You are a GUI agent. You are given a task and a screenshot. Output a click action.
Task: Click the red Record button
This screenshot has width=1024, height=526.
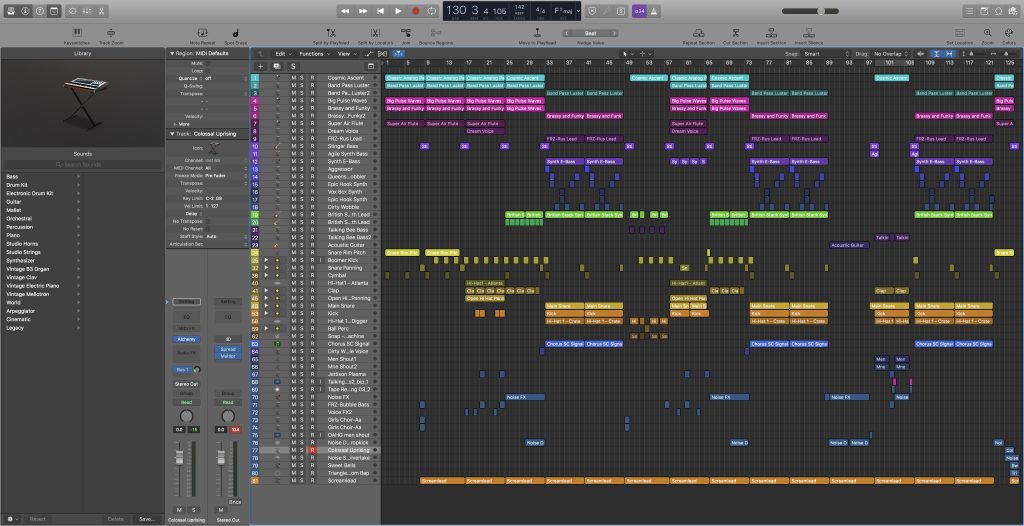click(415, 11)
